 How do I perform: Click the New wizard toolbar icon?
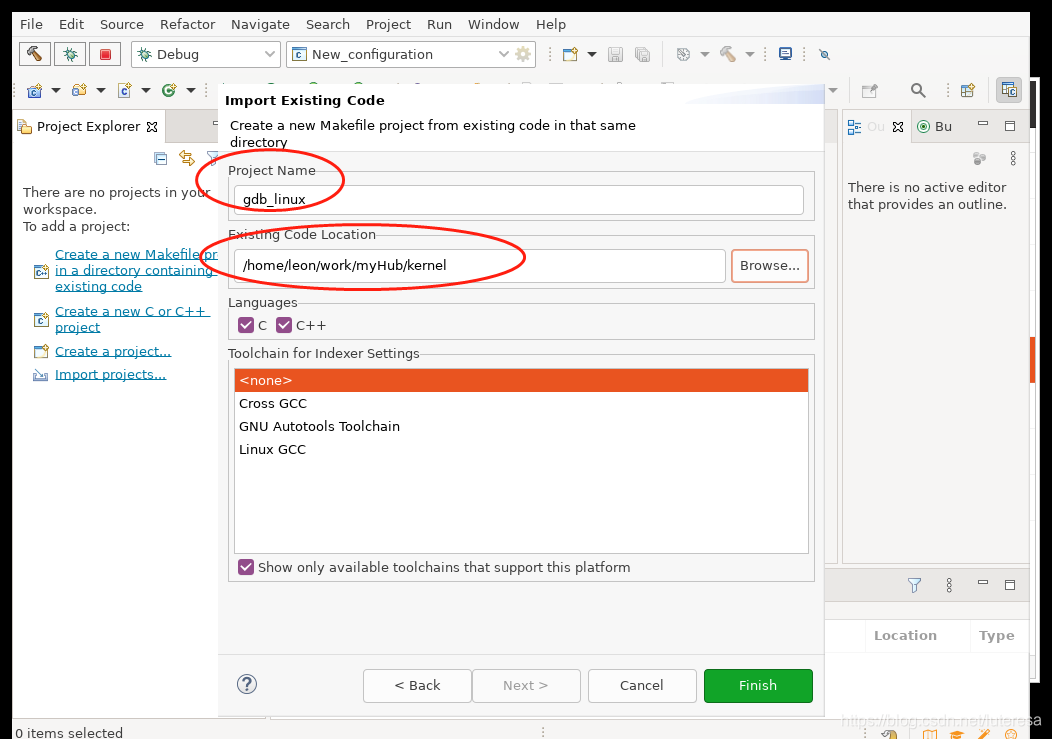(570, 54)
